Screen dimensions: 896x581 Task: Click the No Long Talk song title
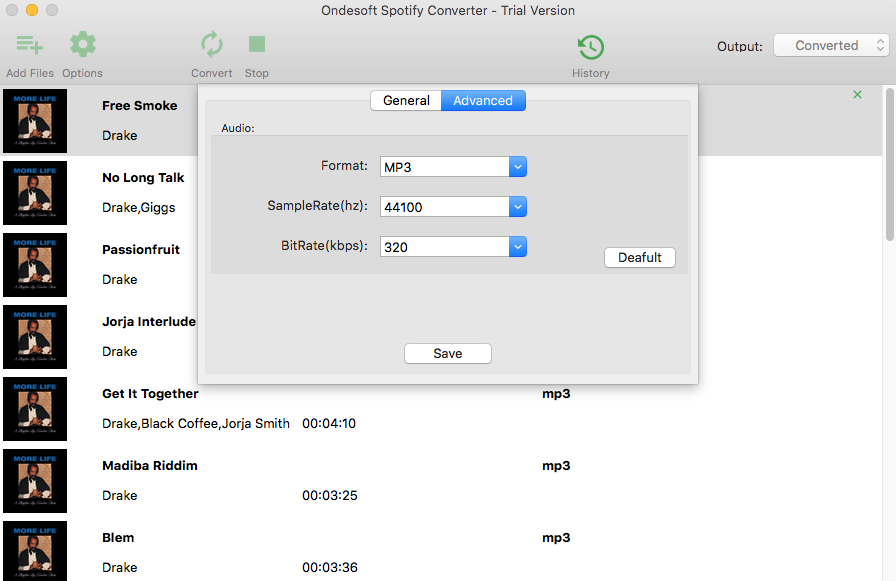tap(143, 178)
